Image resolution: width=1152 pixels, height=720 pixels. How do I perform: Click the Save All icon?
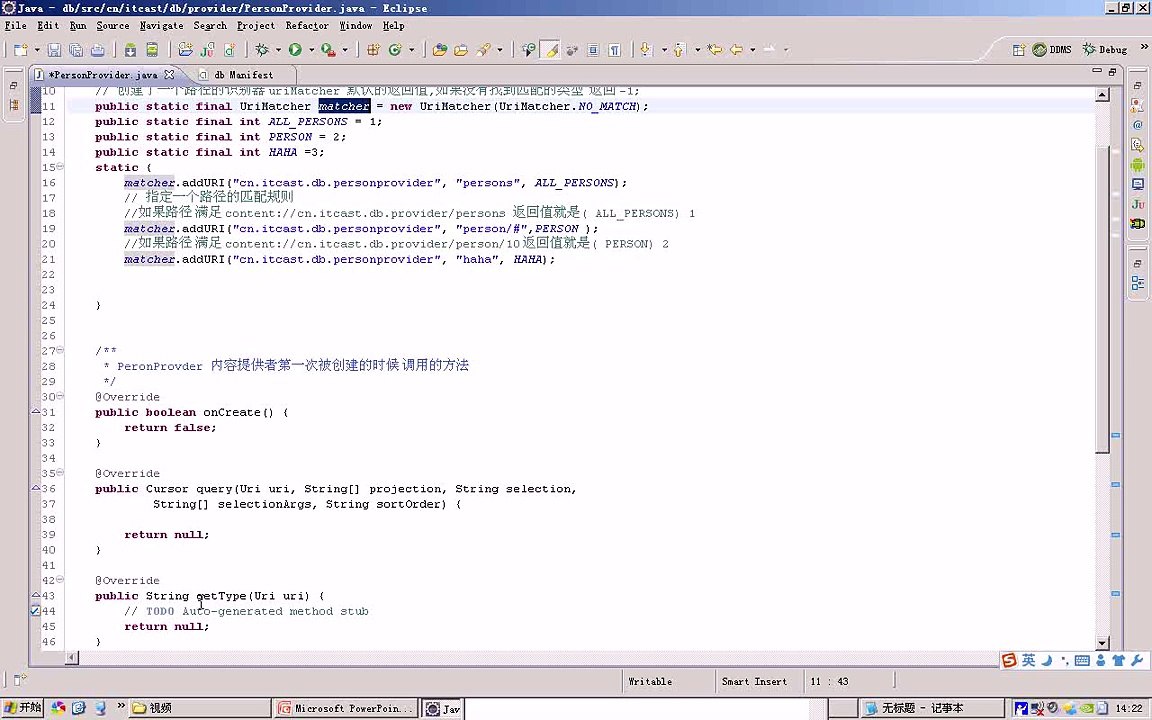[76, 50]
